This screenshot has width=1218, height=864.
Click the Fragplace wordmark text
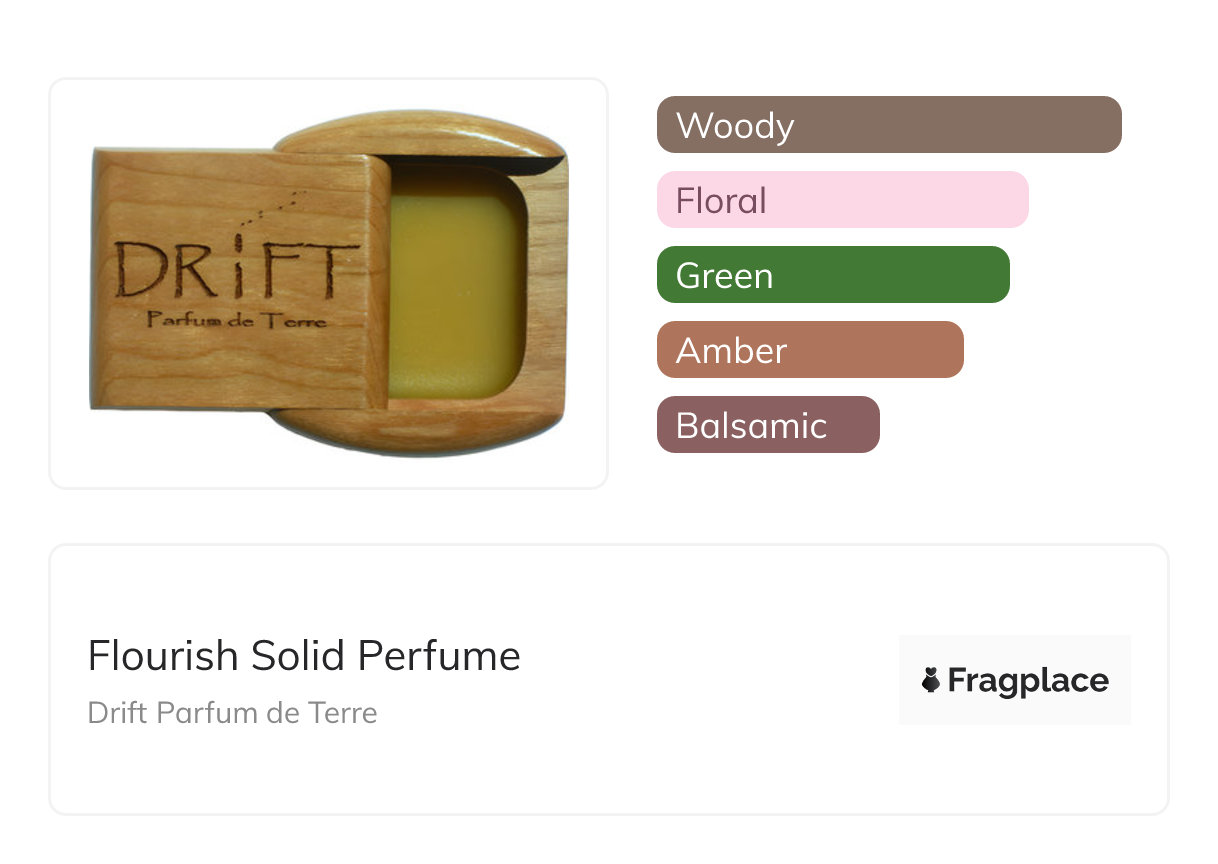(x=1028, y=681)
